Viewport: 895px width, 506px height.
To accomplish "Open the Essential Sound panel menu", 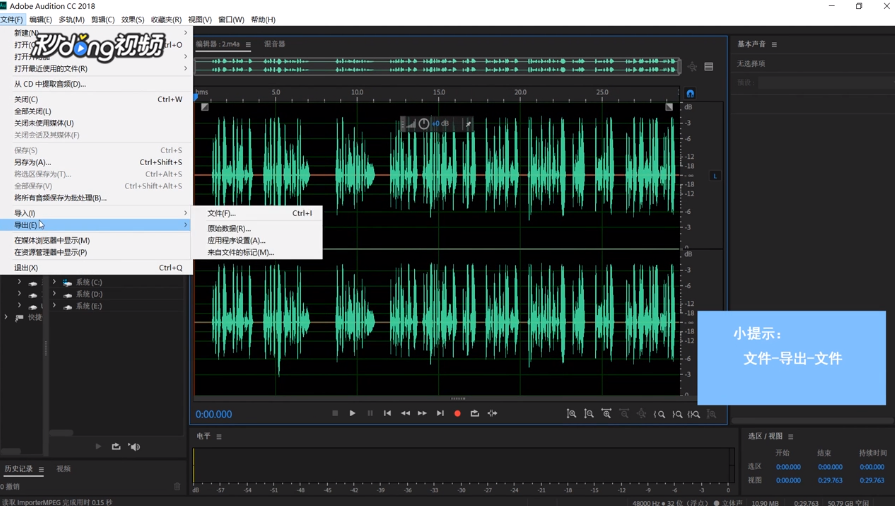I will [774, 45].
